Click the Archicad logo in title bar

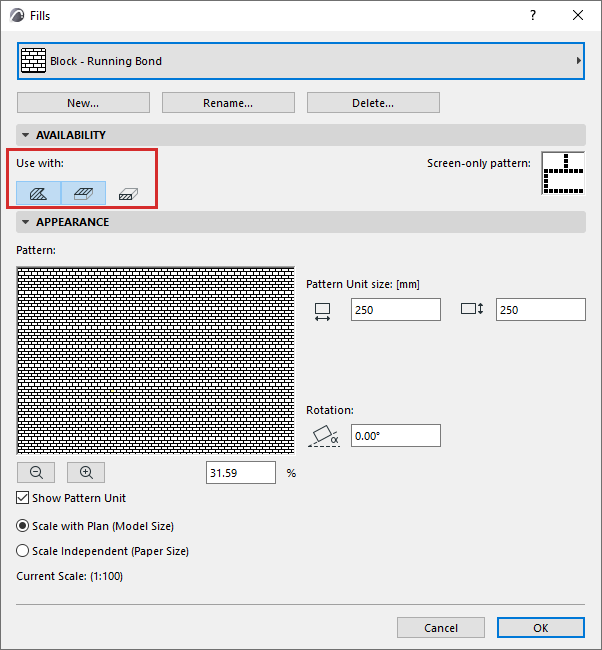(x=18, y=16)
